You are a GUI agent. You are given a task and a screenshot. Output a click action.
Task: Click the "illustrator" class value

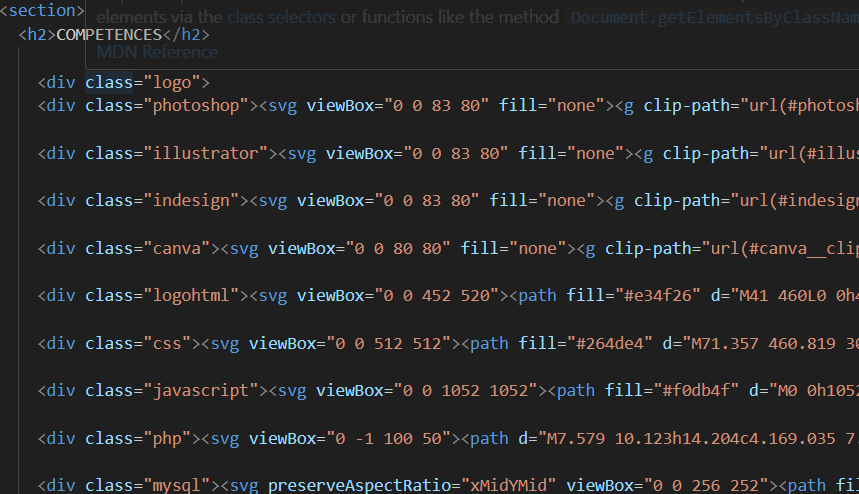coord(206,153)
